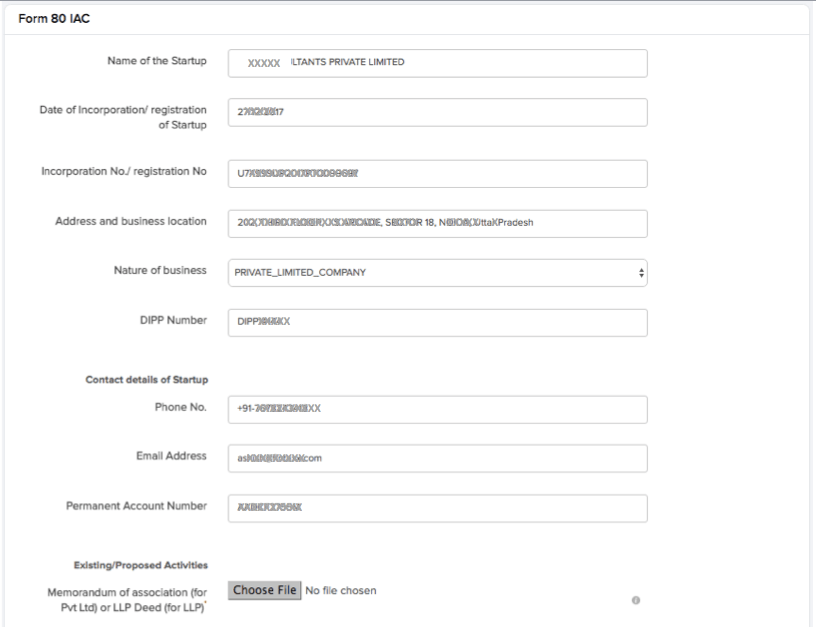Click the Choose File button

point(264,590)
